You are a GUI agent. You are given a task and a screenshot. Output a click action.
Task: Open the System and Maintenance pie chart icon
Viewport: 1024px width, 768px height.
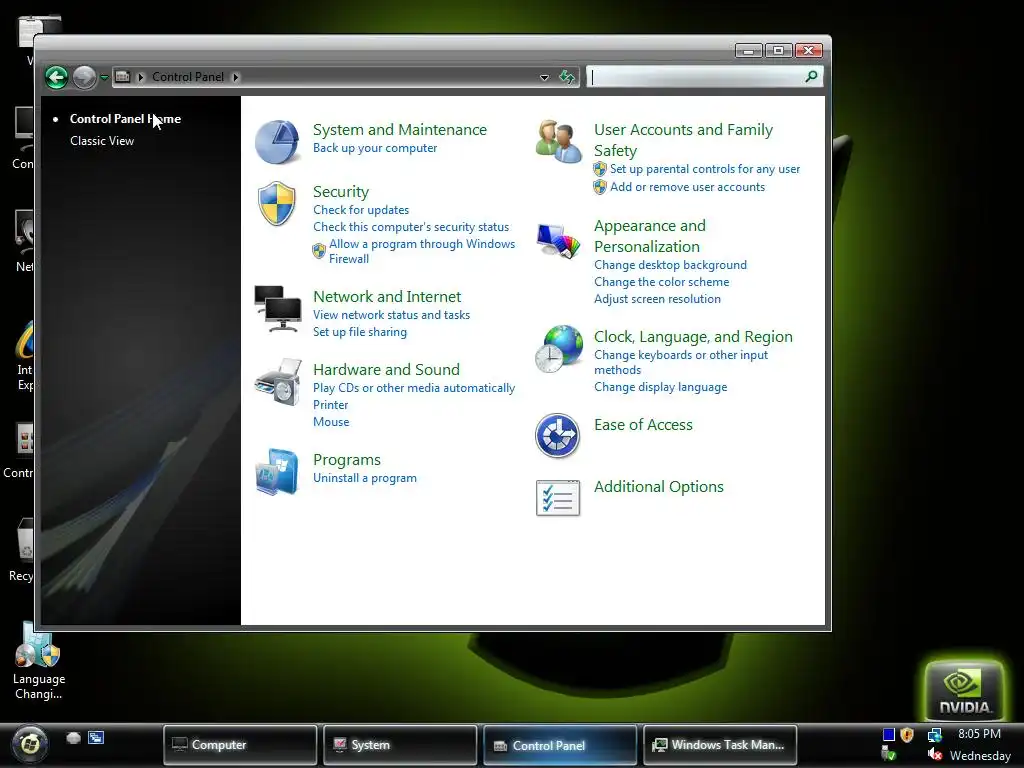coord(277,141)
